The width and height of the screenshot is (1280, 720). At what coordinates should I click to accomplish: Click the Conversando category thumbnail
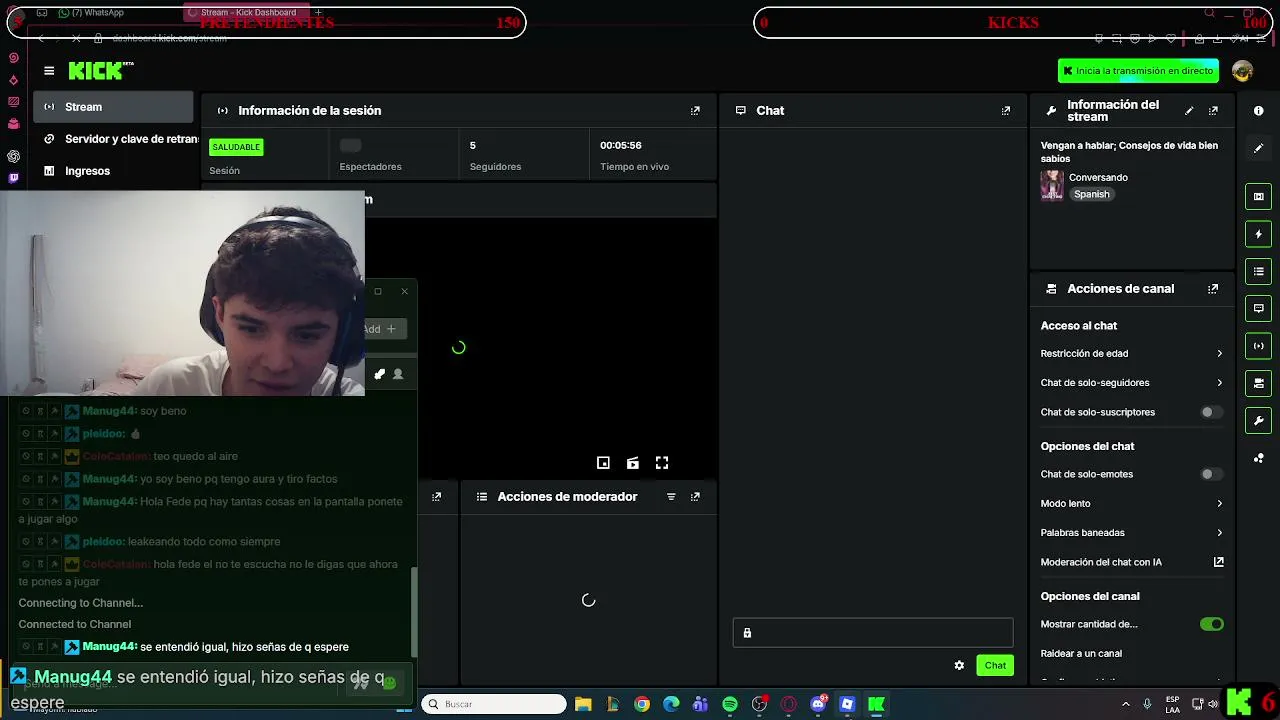(1052, 185)
